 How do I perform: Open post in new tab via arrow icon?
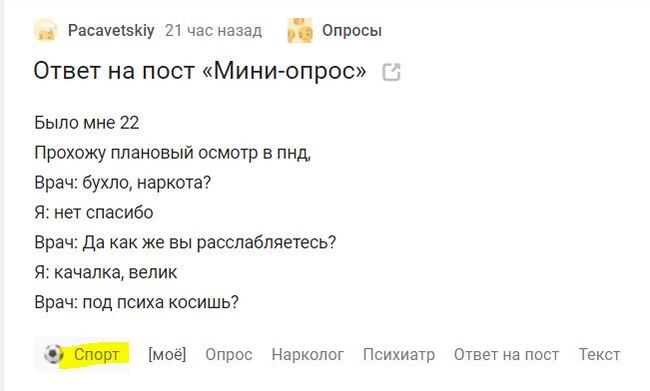[391, 72]
